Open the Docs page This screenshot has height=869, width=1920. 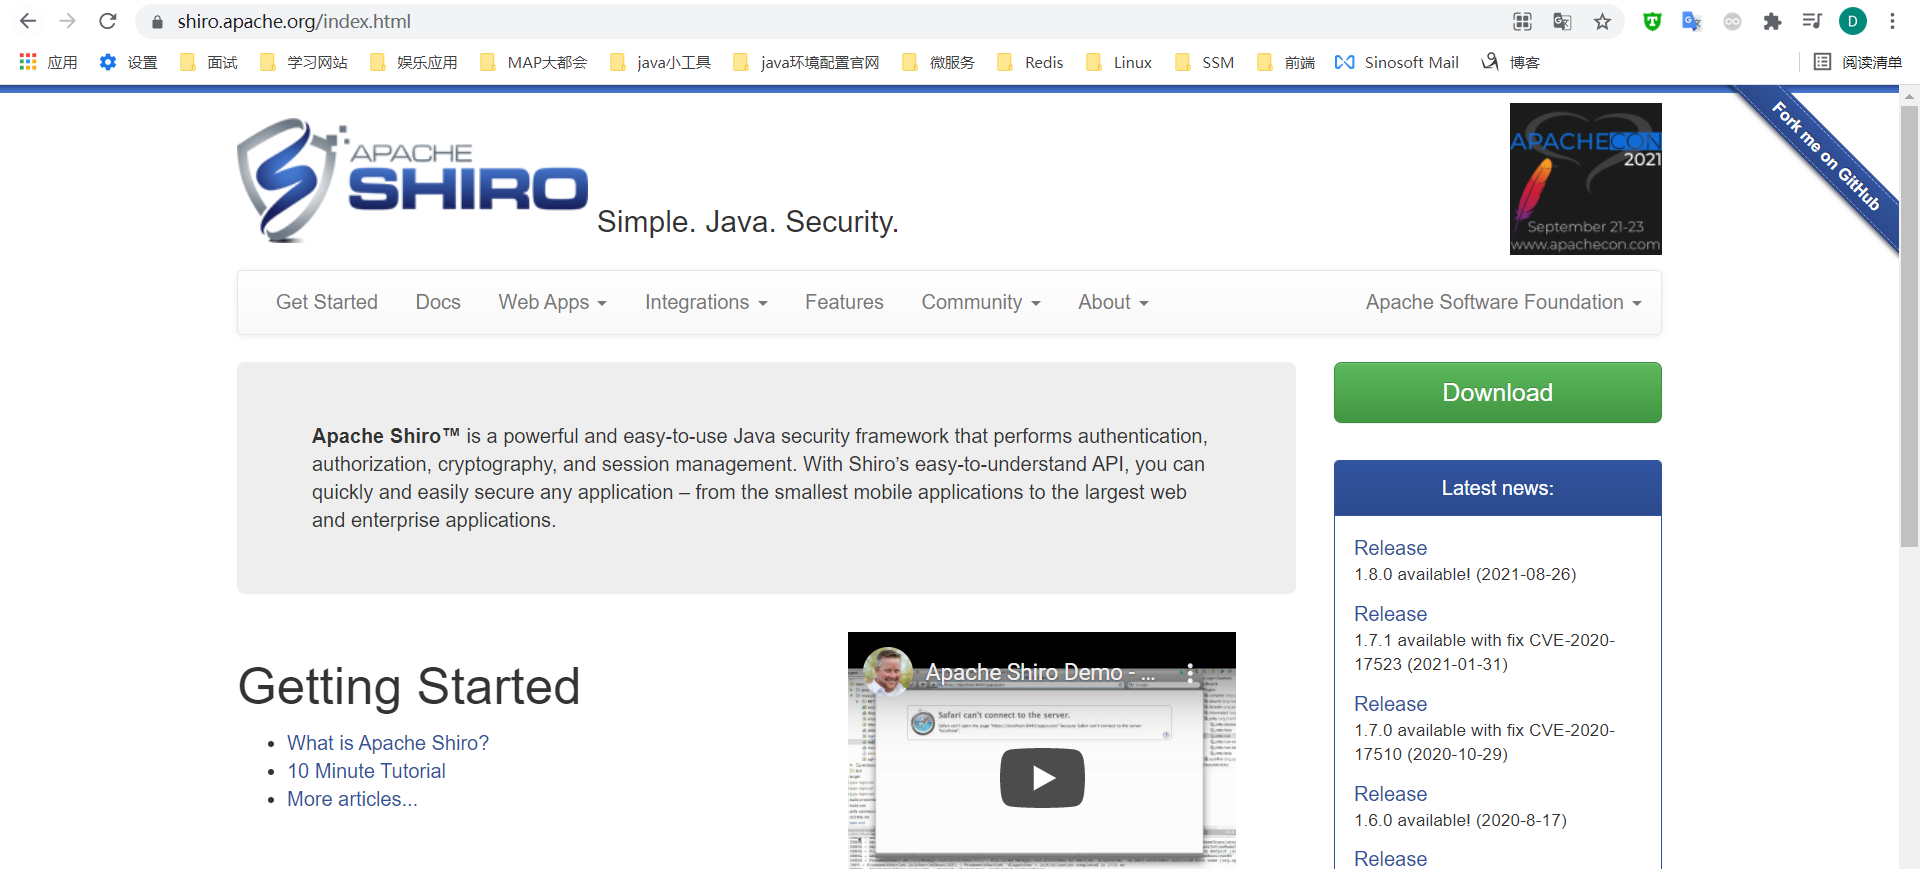438,302
